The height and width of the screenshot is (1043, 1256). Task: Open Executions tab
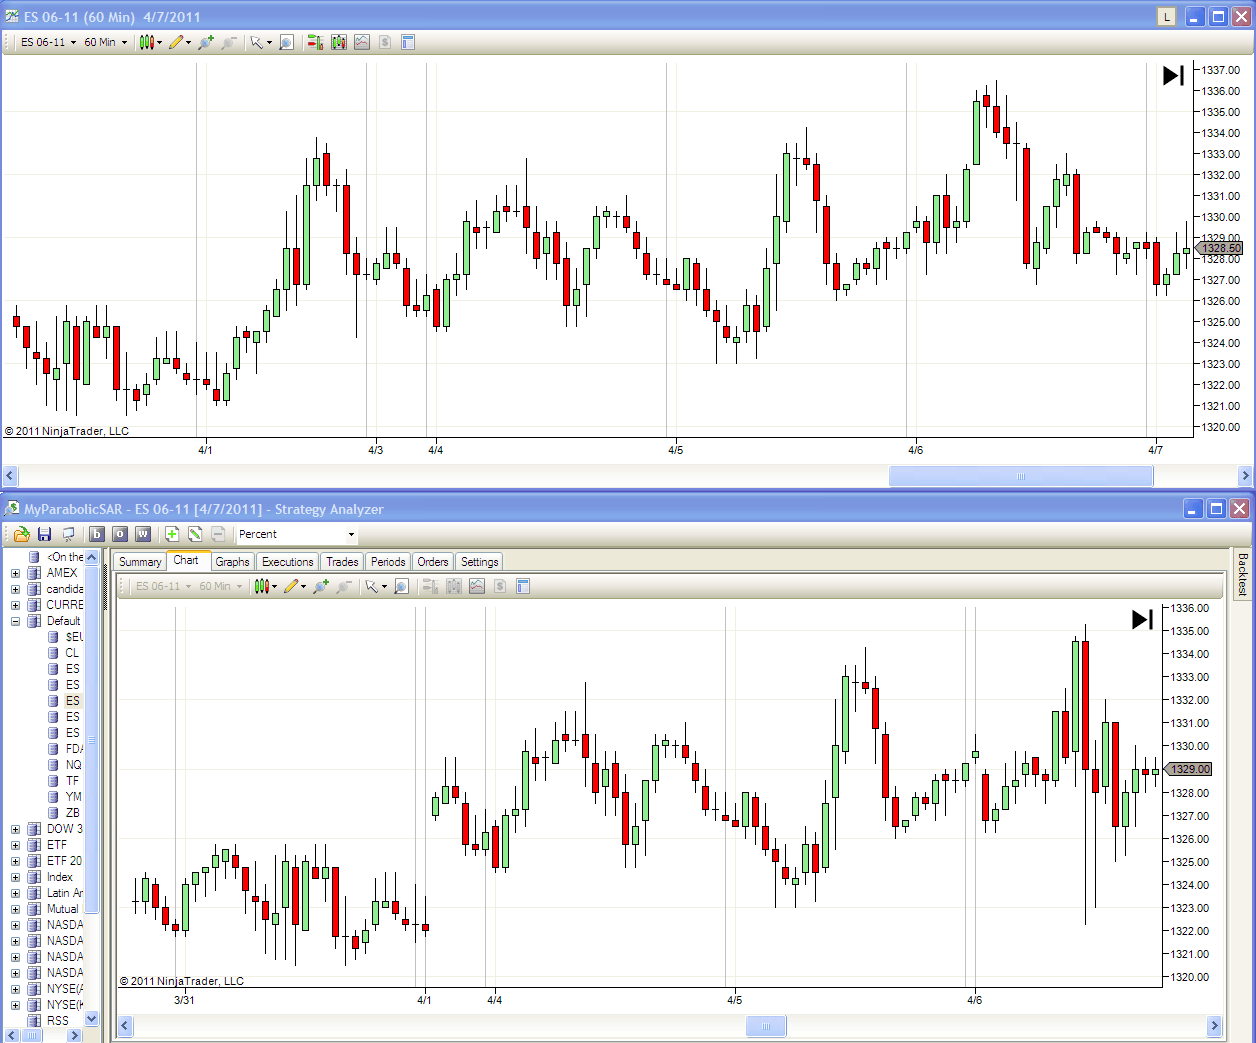[287, 562]
